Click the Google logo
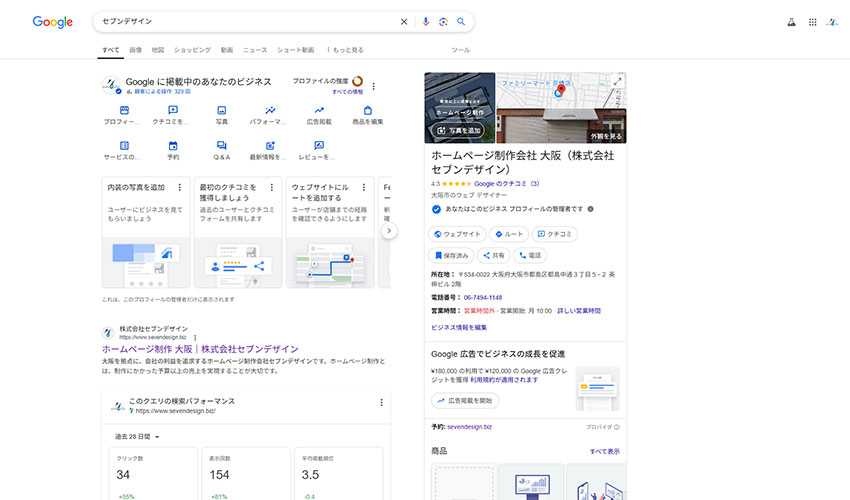Viewport: 850px width, 500px height. pos(53,22)
